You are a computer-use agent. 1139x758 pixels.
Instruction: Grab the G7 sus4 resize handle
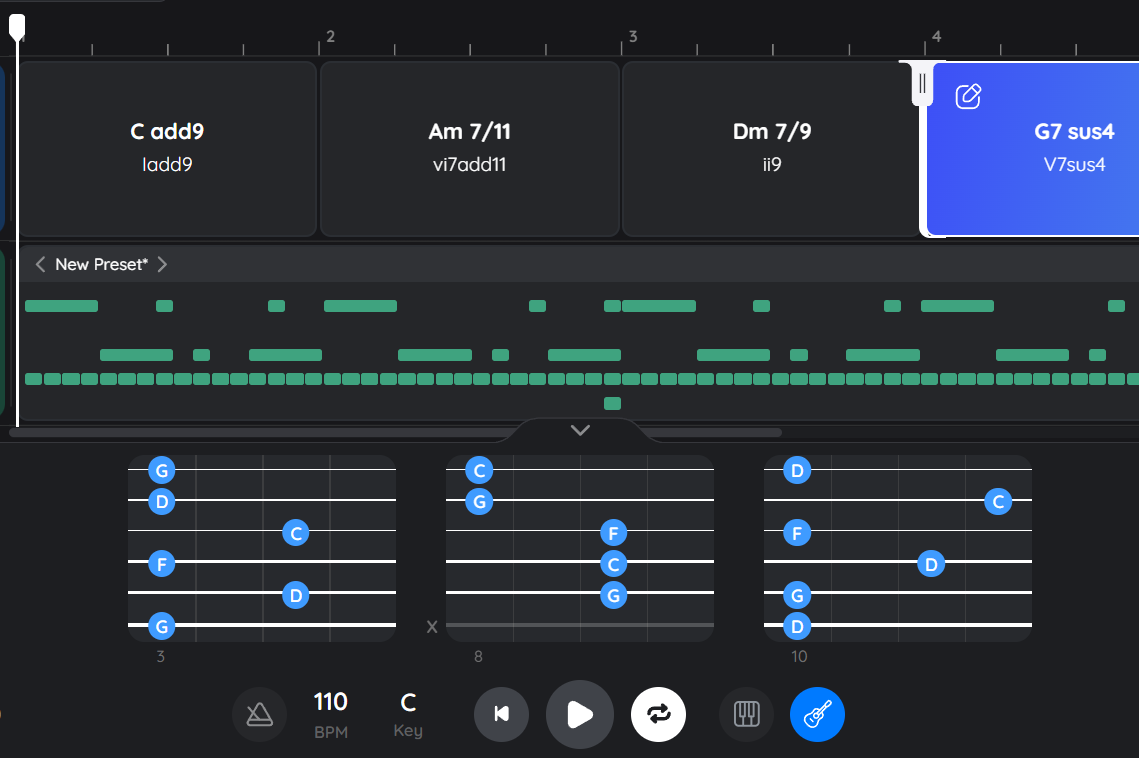(922, 84)
